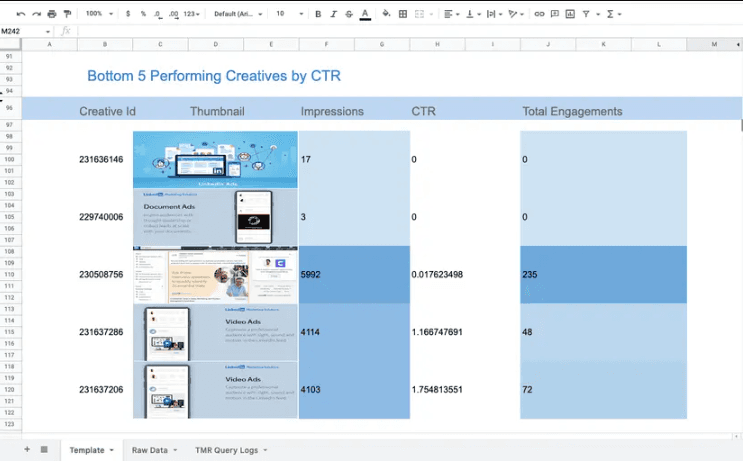
Task: Select the Creative Id cell 231636146
Action: point(101,160)
